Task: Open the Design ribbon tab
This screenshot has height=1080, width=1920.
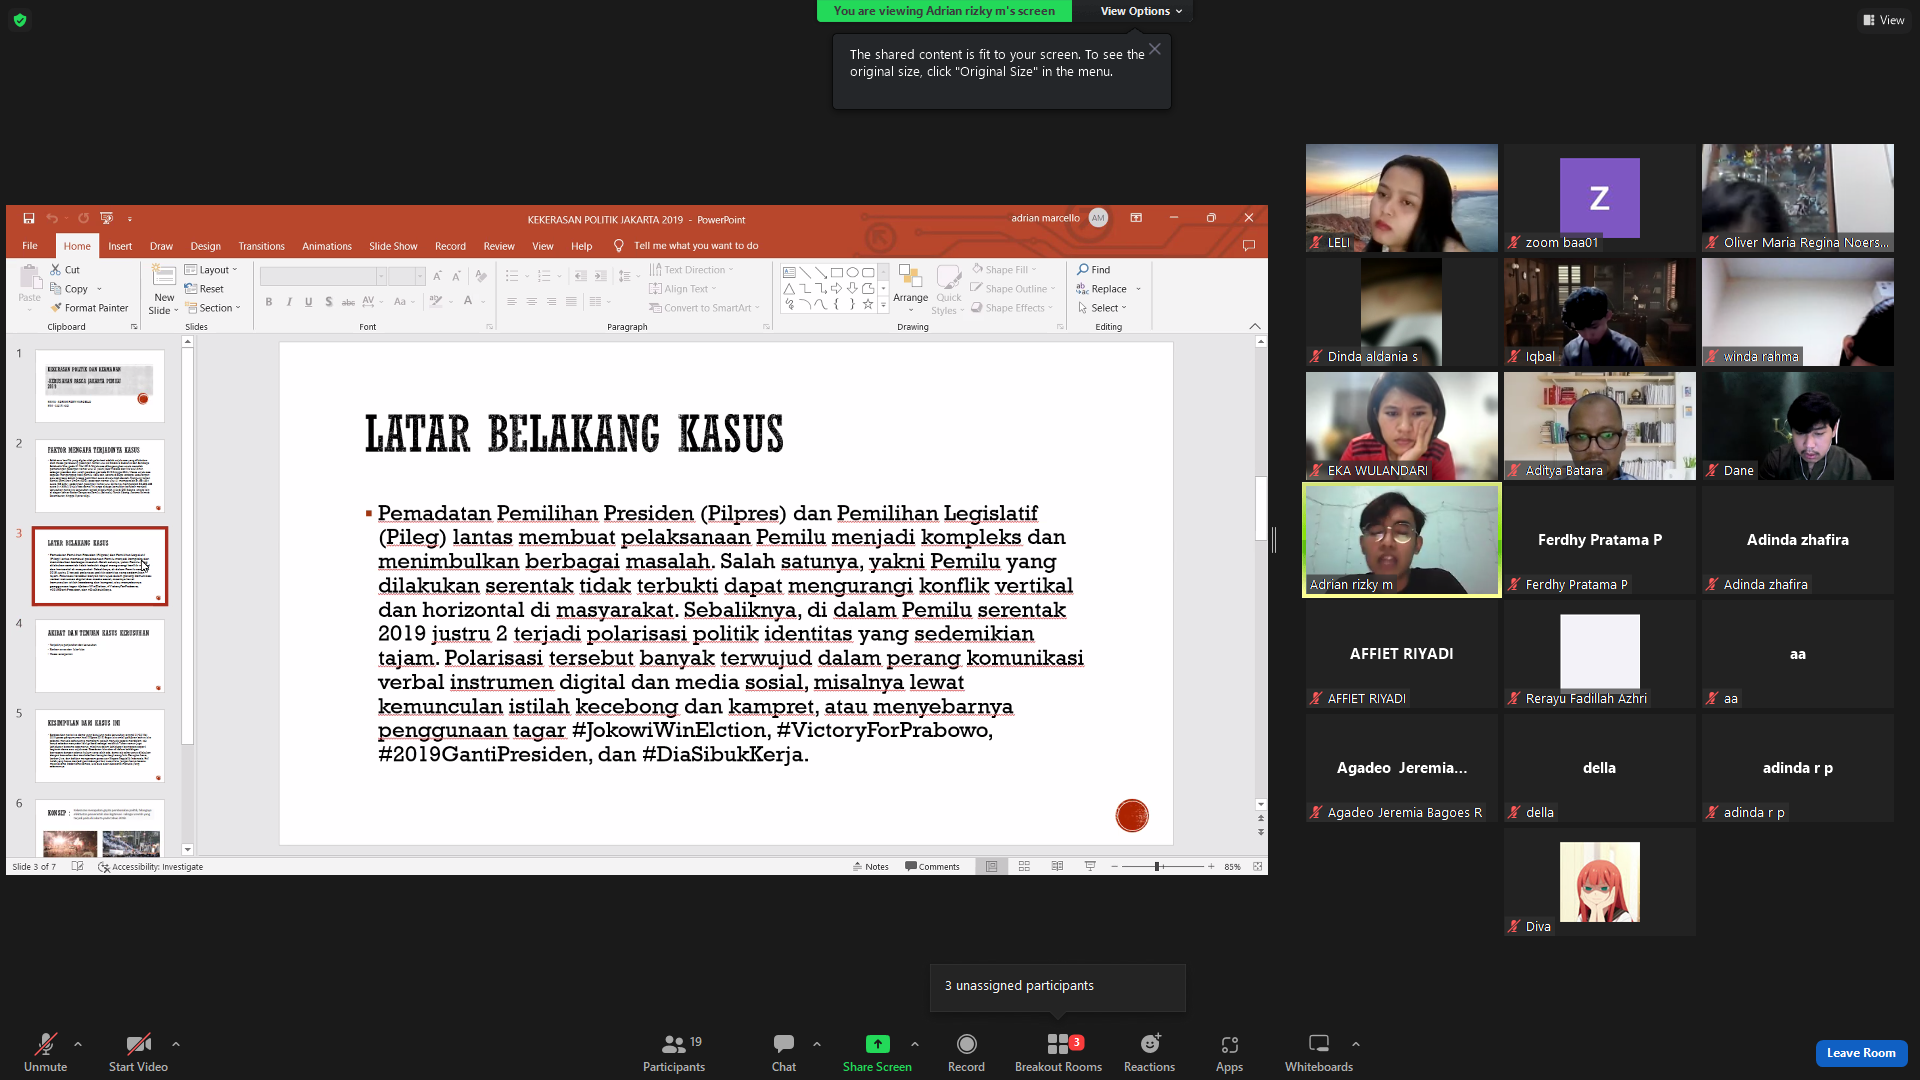Action: pyautogui.click(x=205, y=246)
